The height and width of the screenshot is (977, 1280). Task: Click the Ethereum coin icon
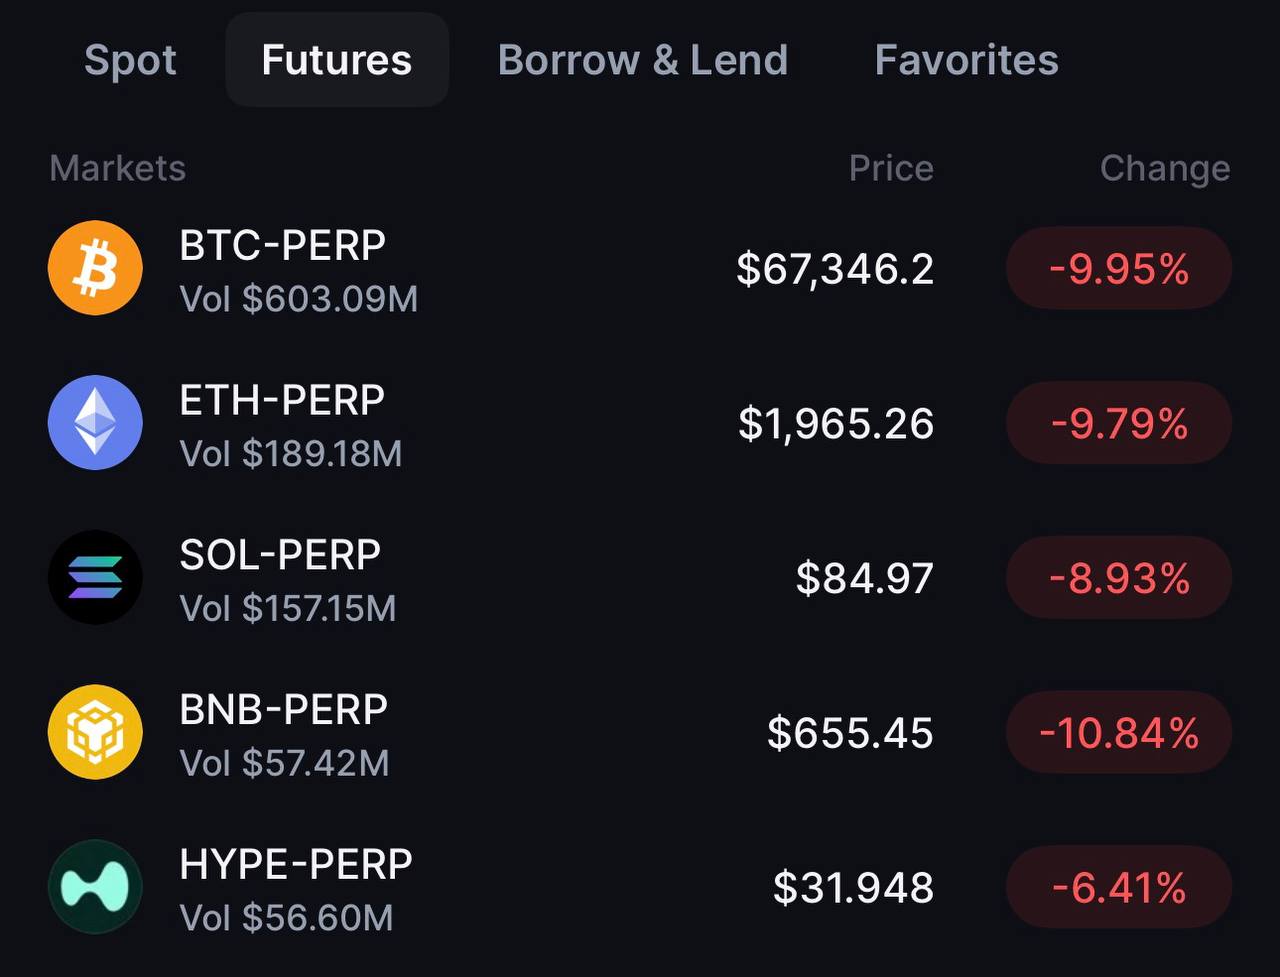pyautogui.click(x=95, y=423)
